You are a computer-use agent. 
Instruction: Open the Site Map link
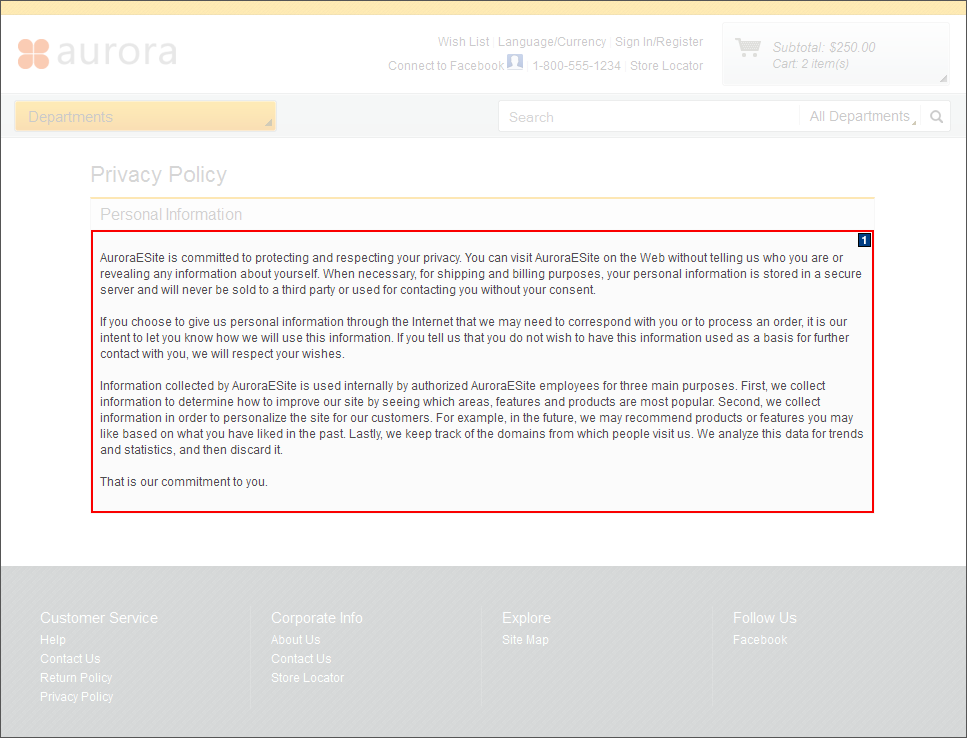coord(525,640)
